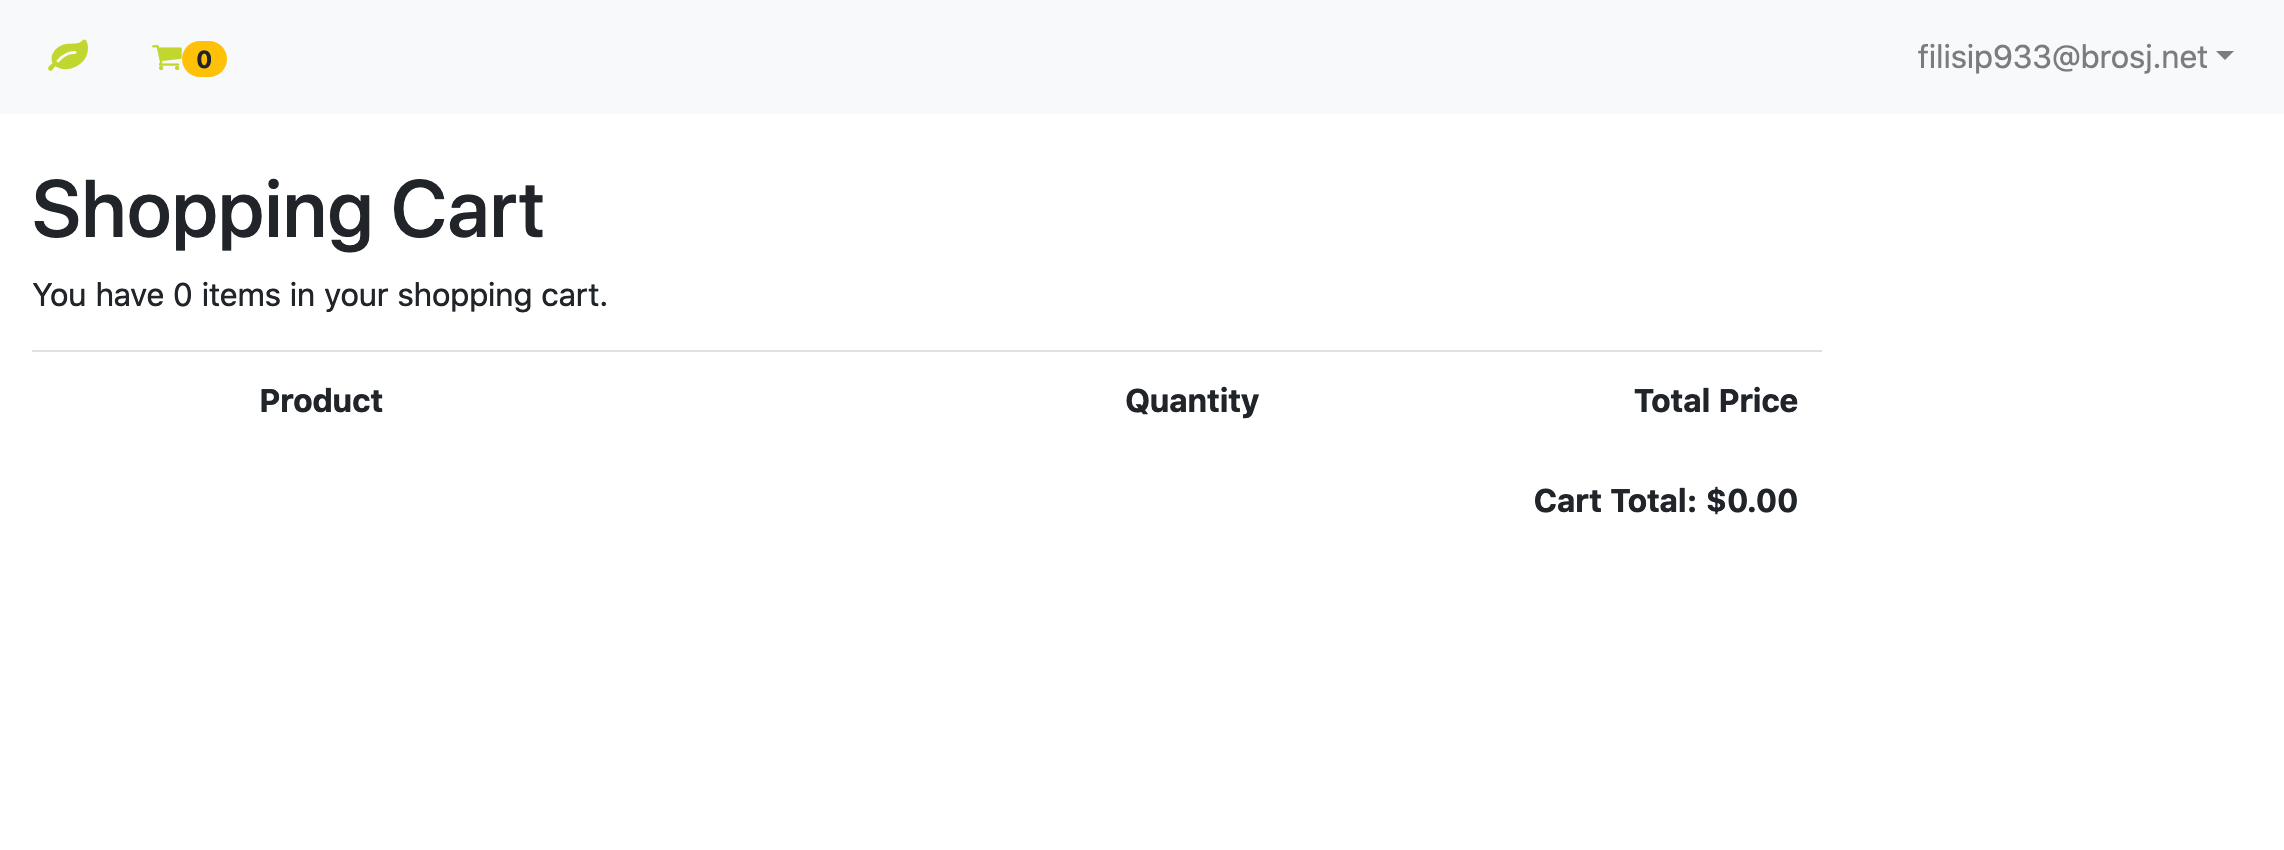Click the Shopping Cart page heading
This screenshot has height=850, width=2284.
click(x=288, y=210)
